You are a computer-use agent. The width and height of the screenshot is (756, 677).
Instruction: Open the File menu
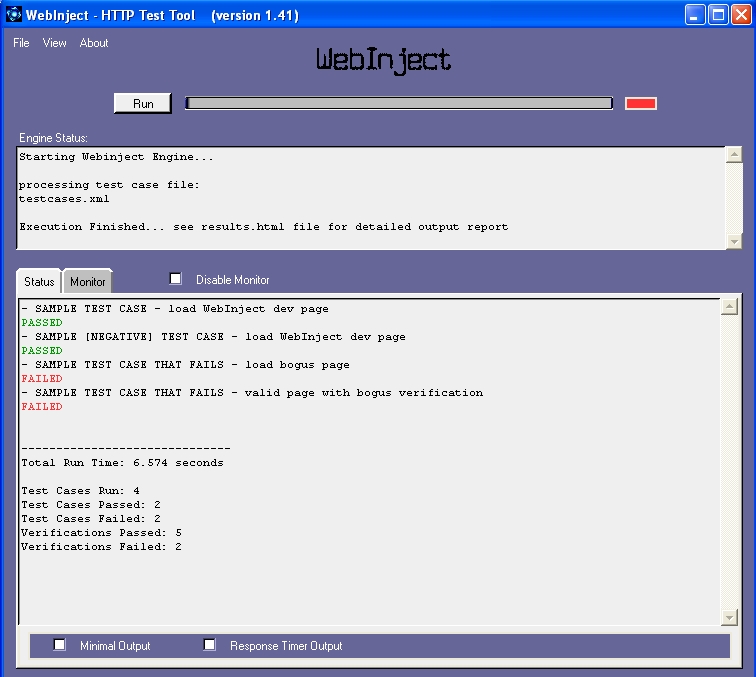click(21, 43)
